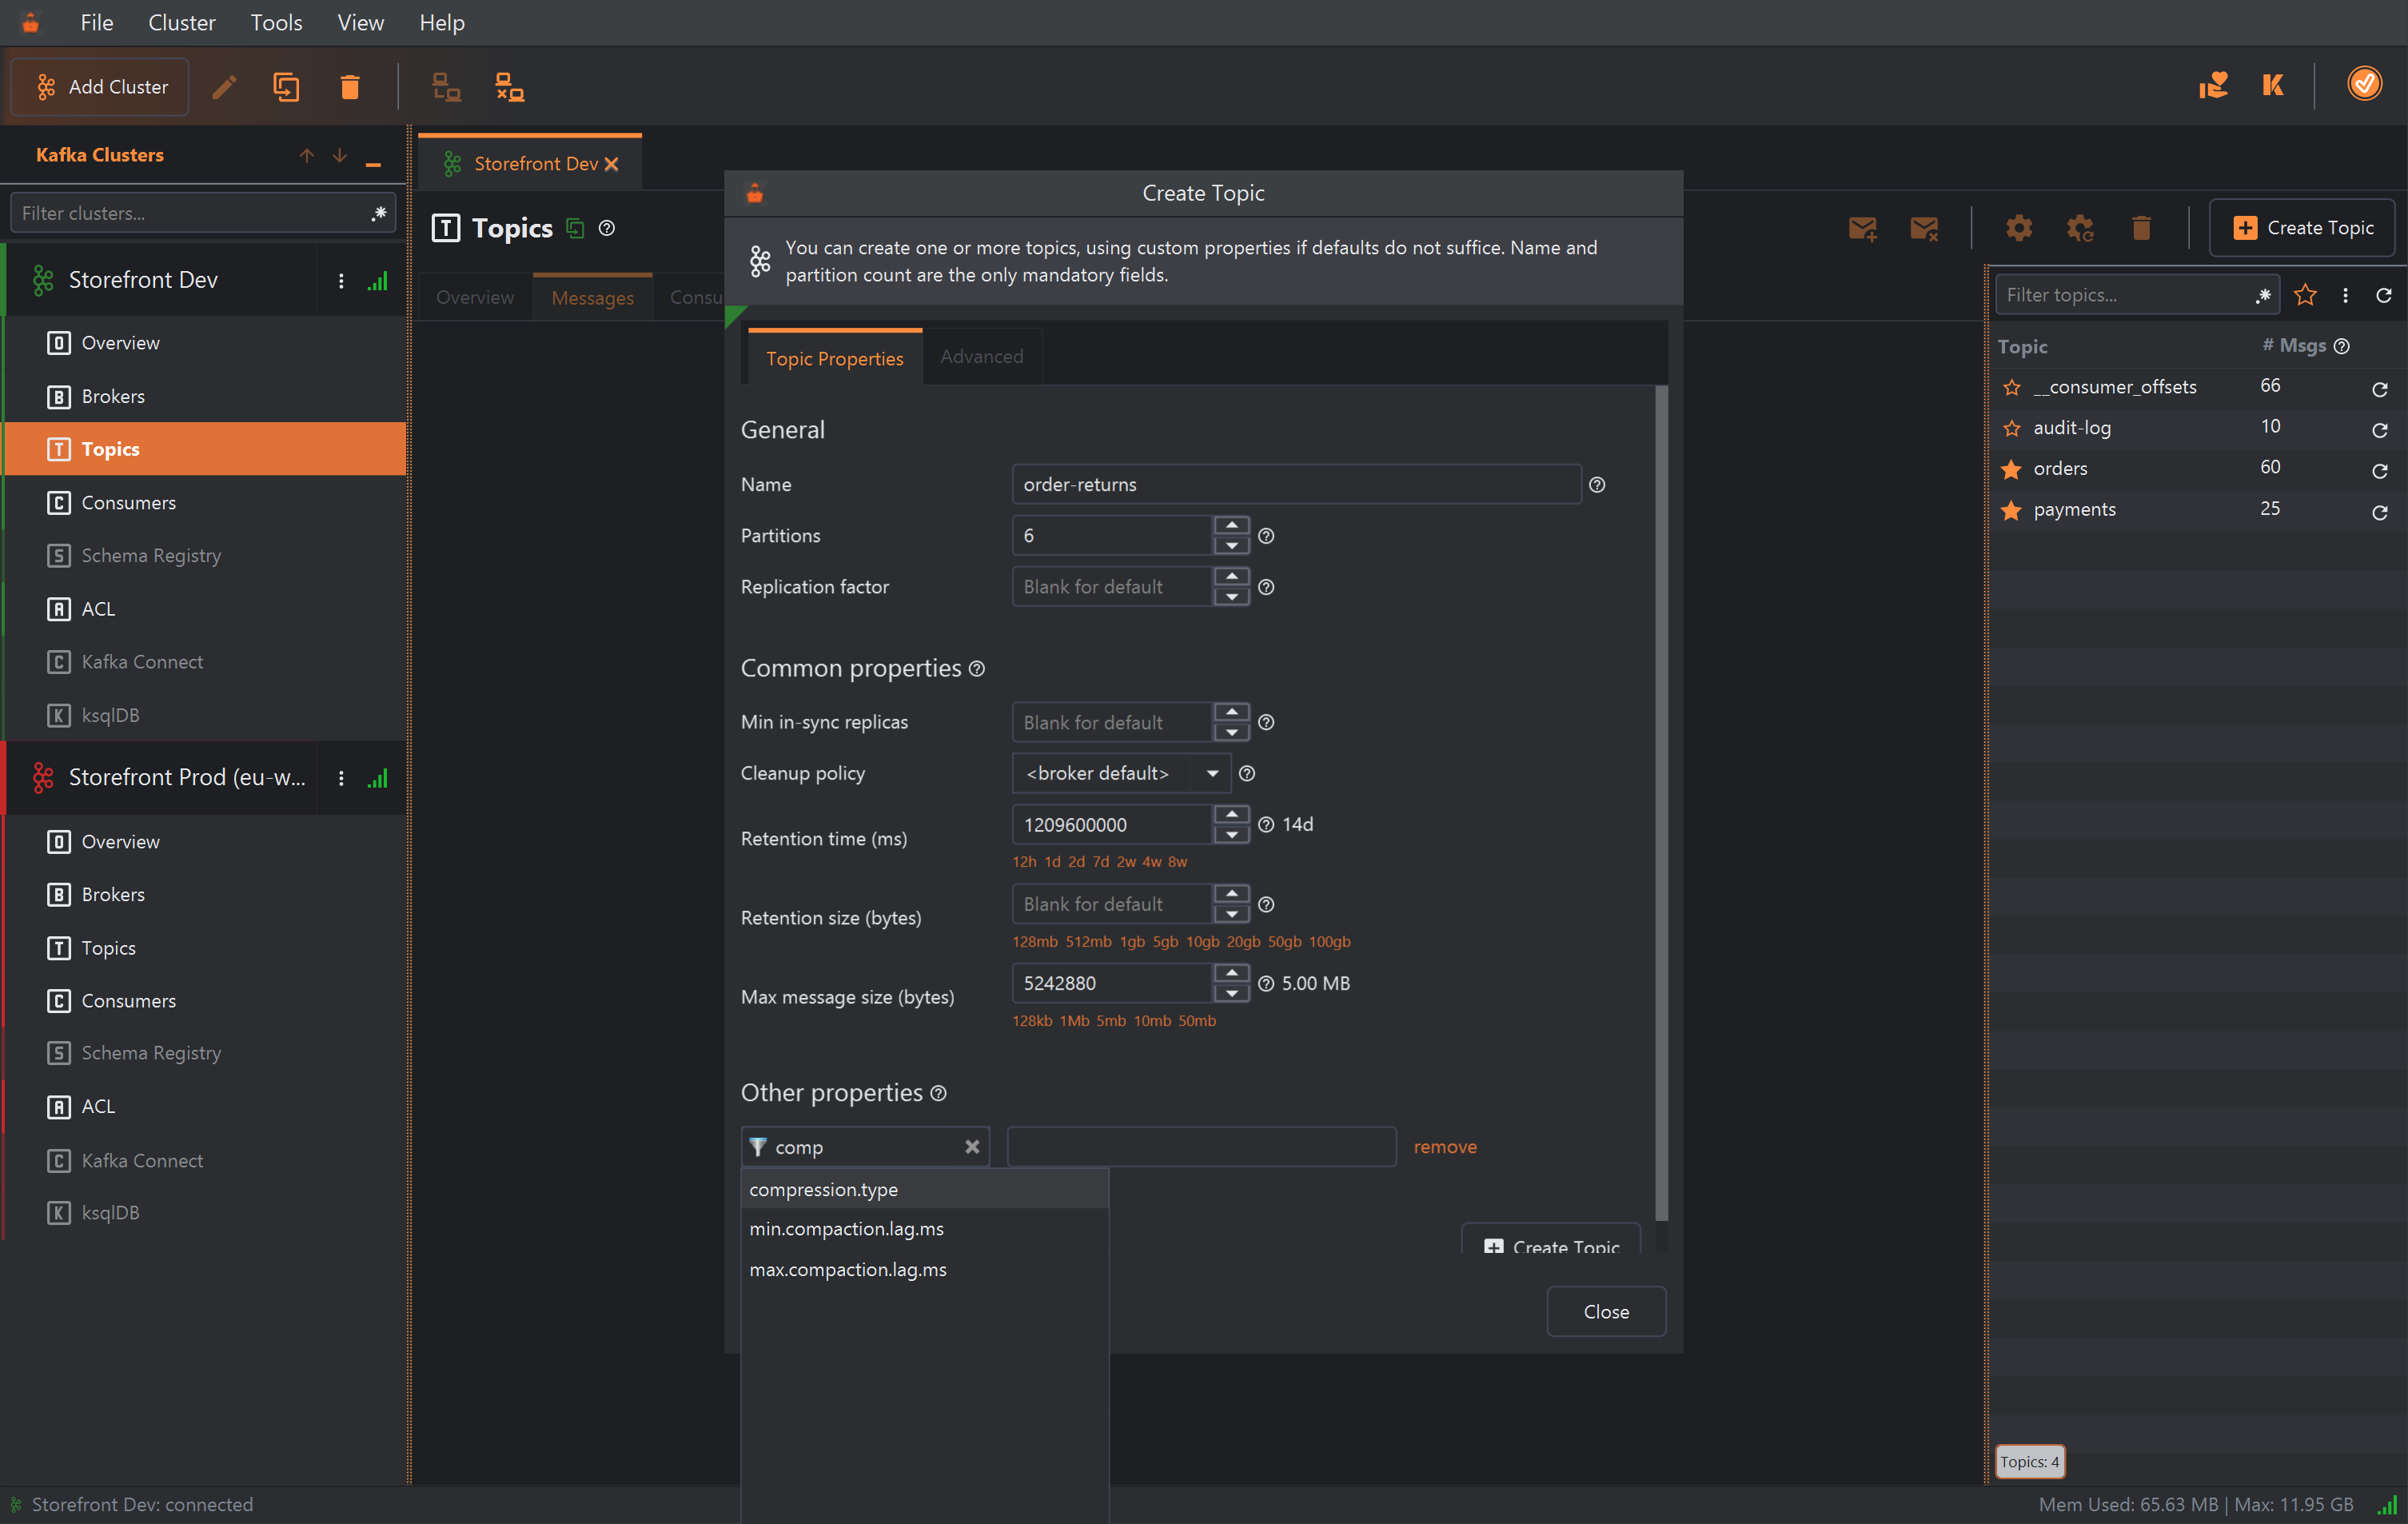Image resolution: width=2408 pixels, height=1524 pixels.
Task: Click the edit cluster pencil icon
Action: click(224, 87)
